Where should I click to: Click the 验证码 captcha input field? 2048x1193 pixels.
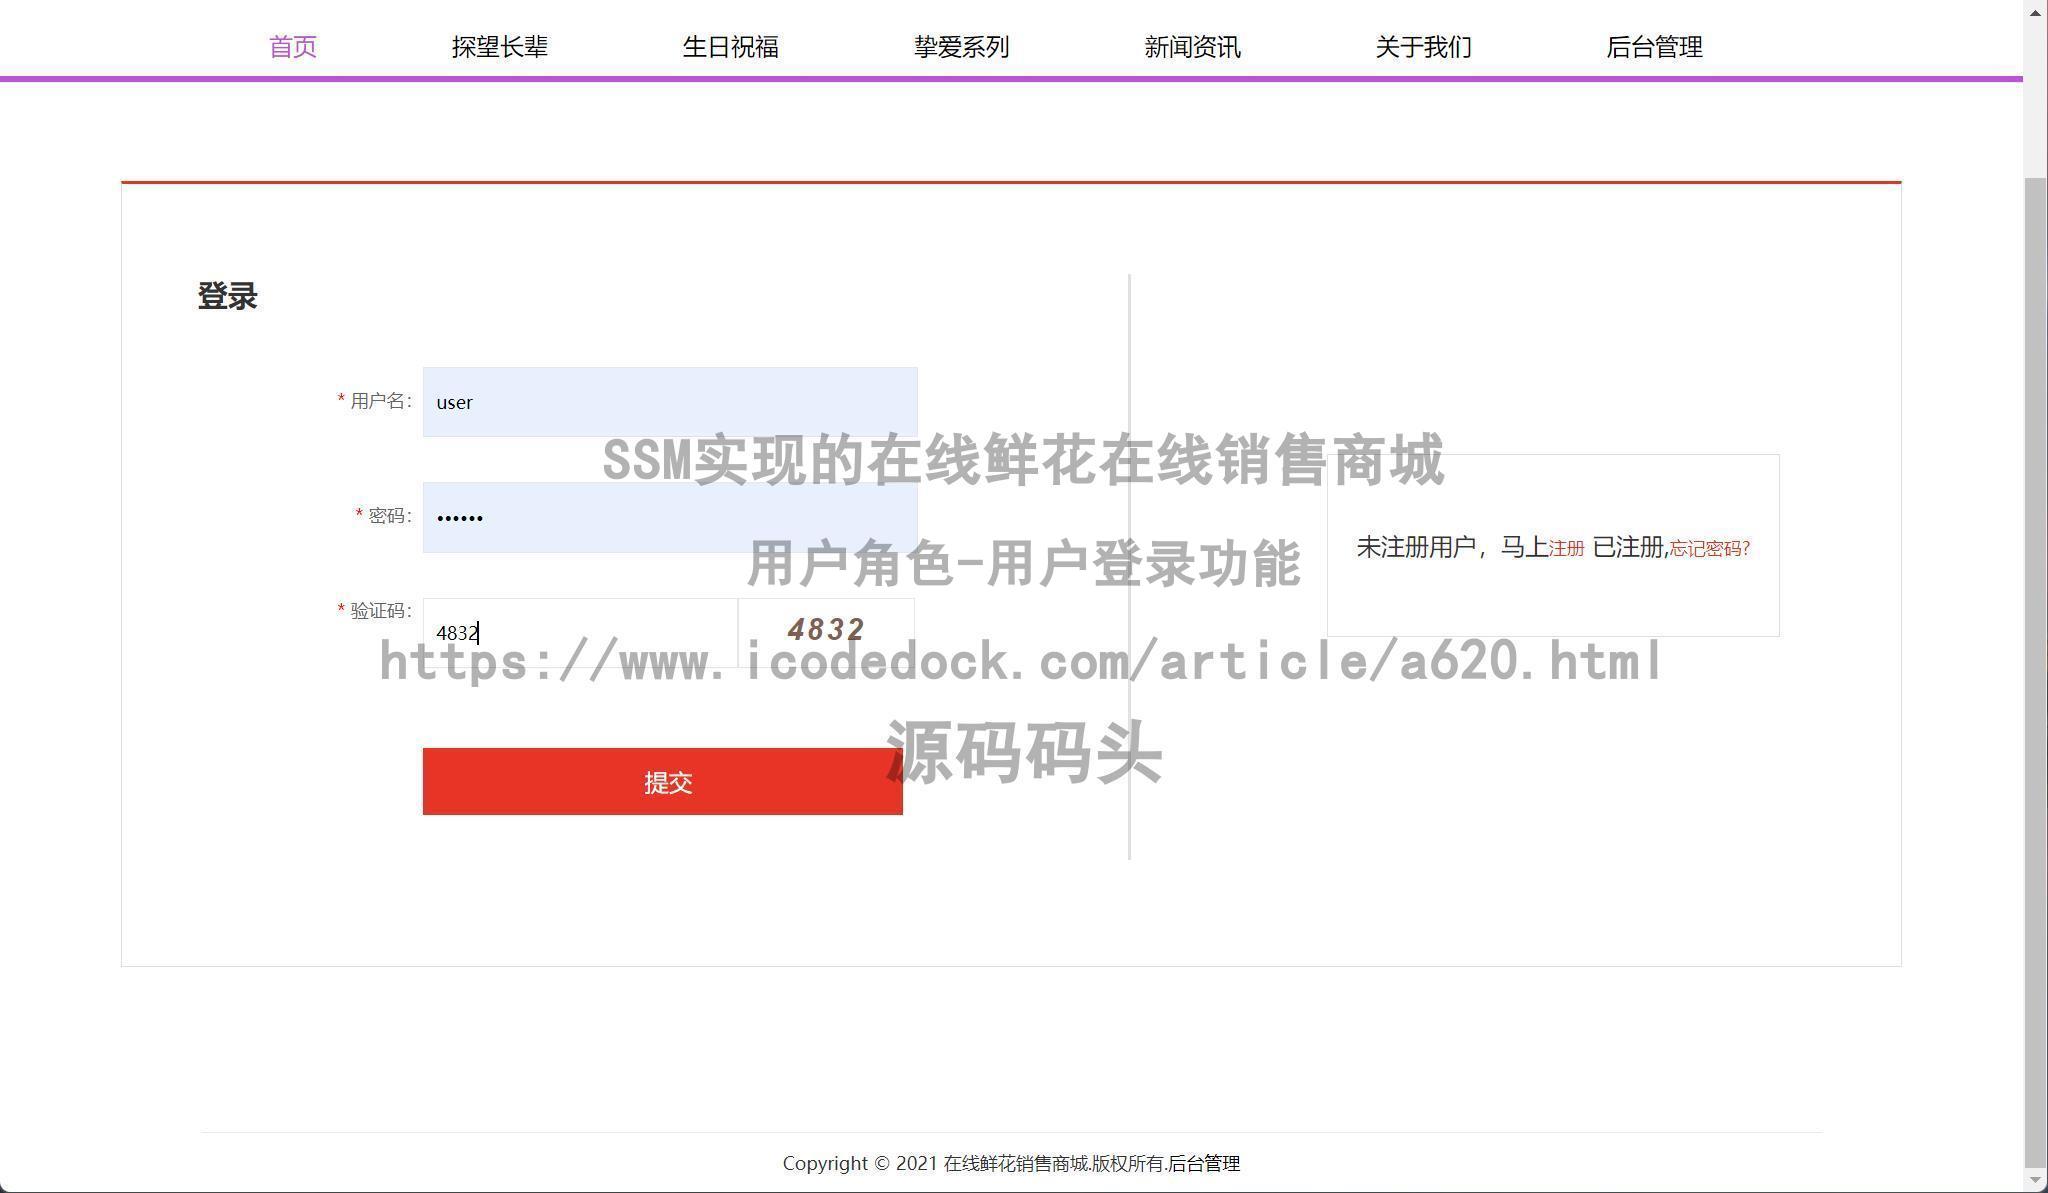[578, 632]
